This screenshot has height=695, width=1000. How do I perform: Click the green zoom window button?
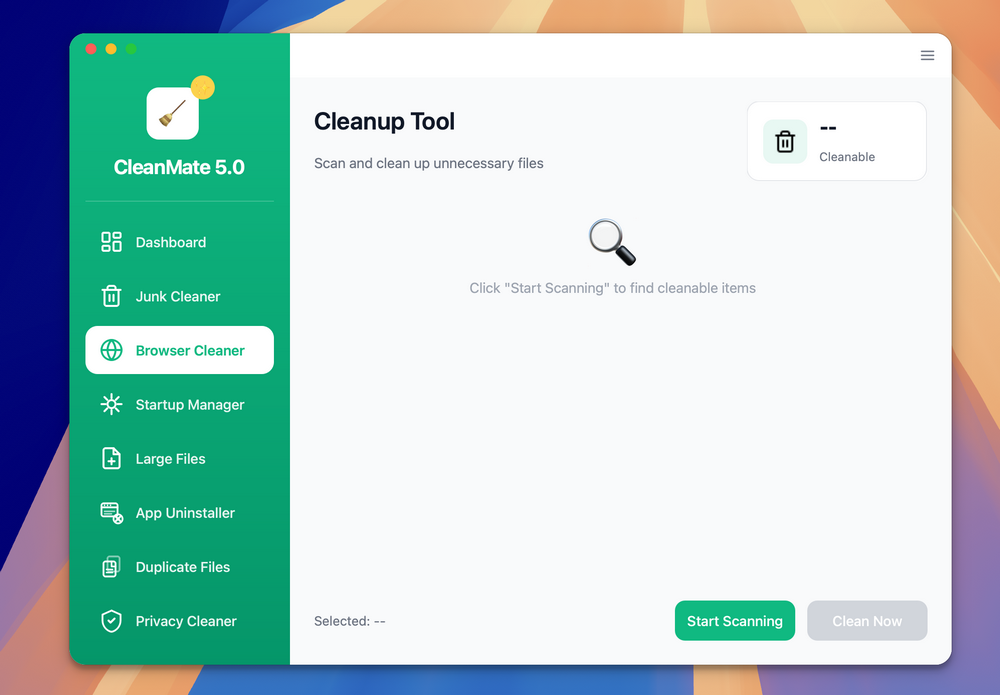click(x=131, y=49)
